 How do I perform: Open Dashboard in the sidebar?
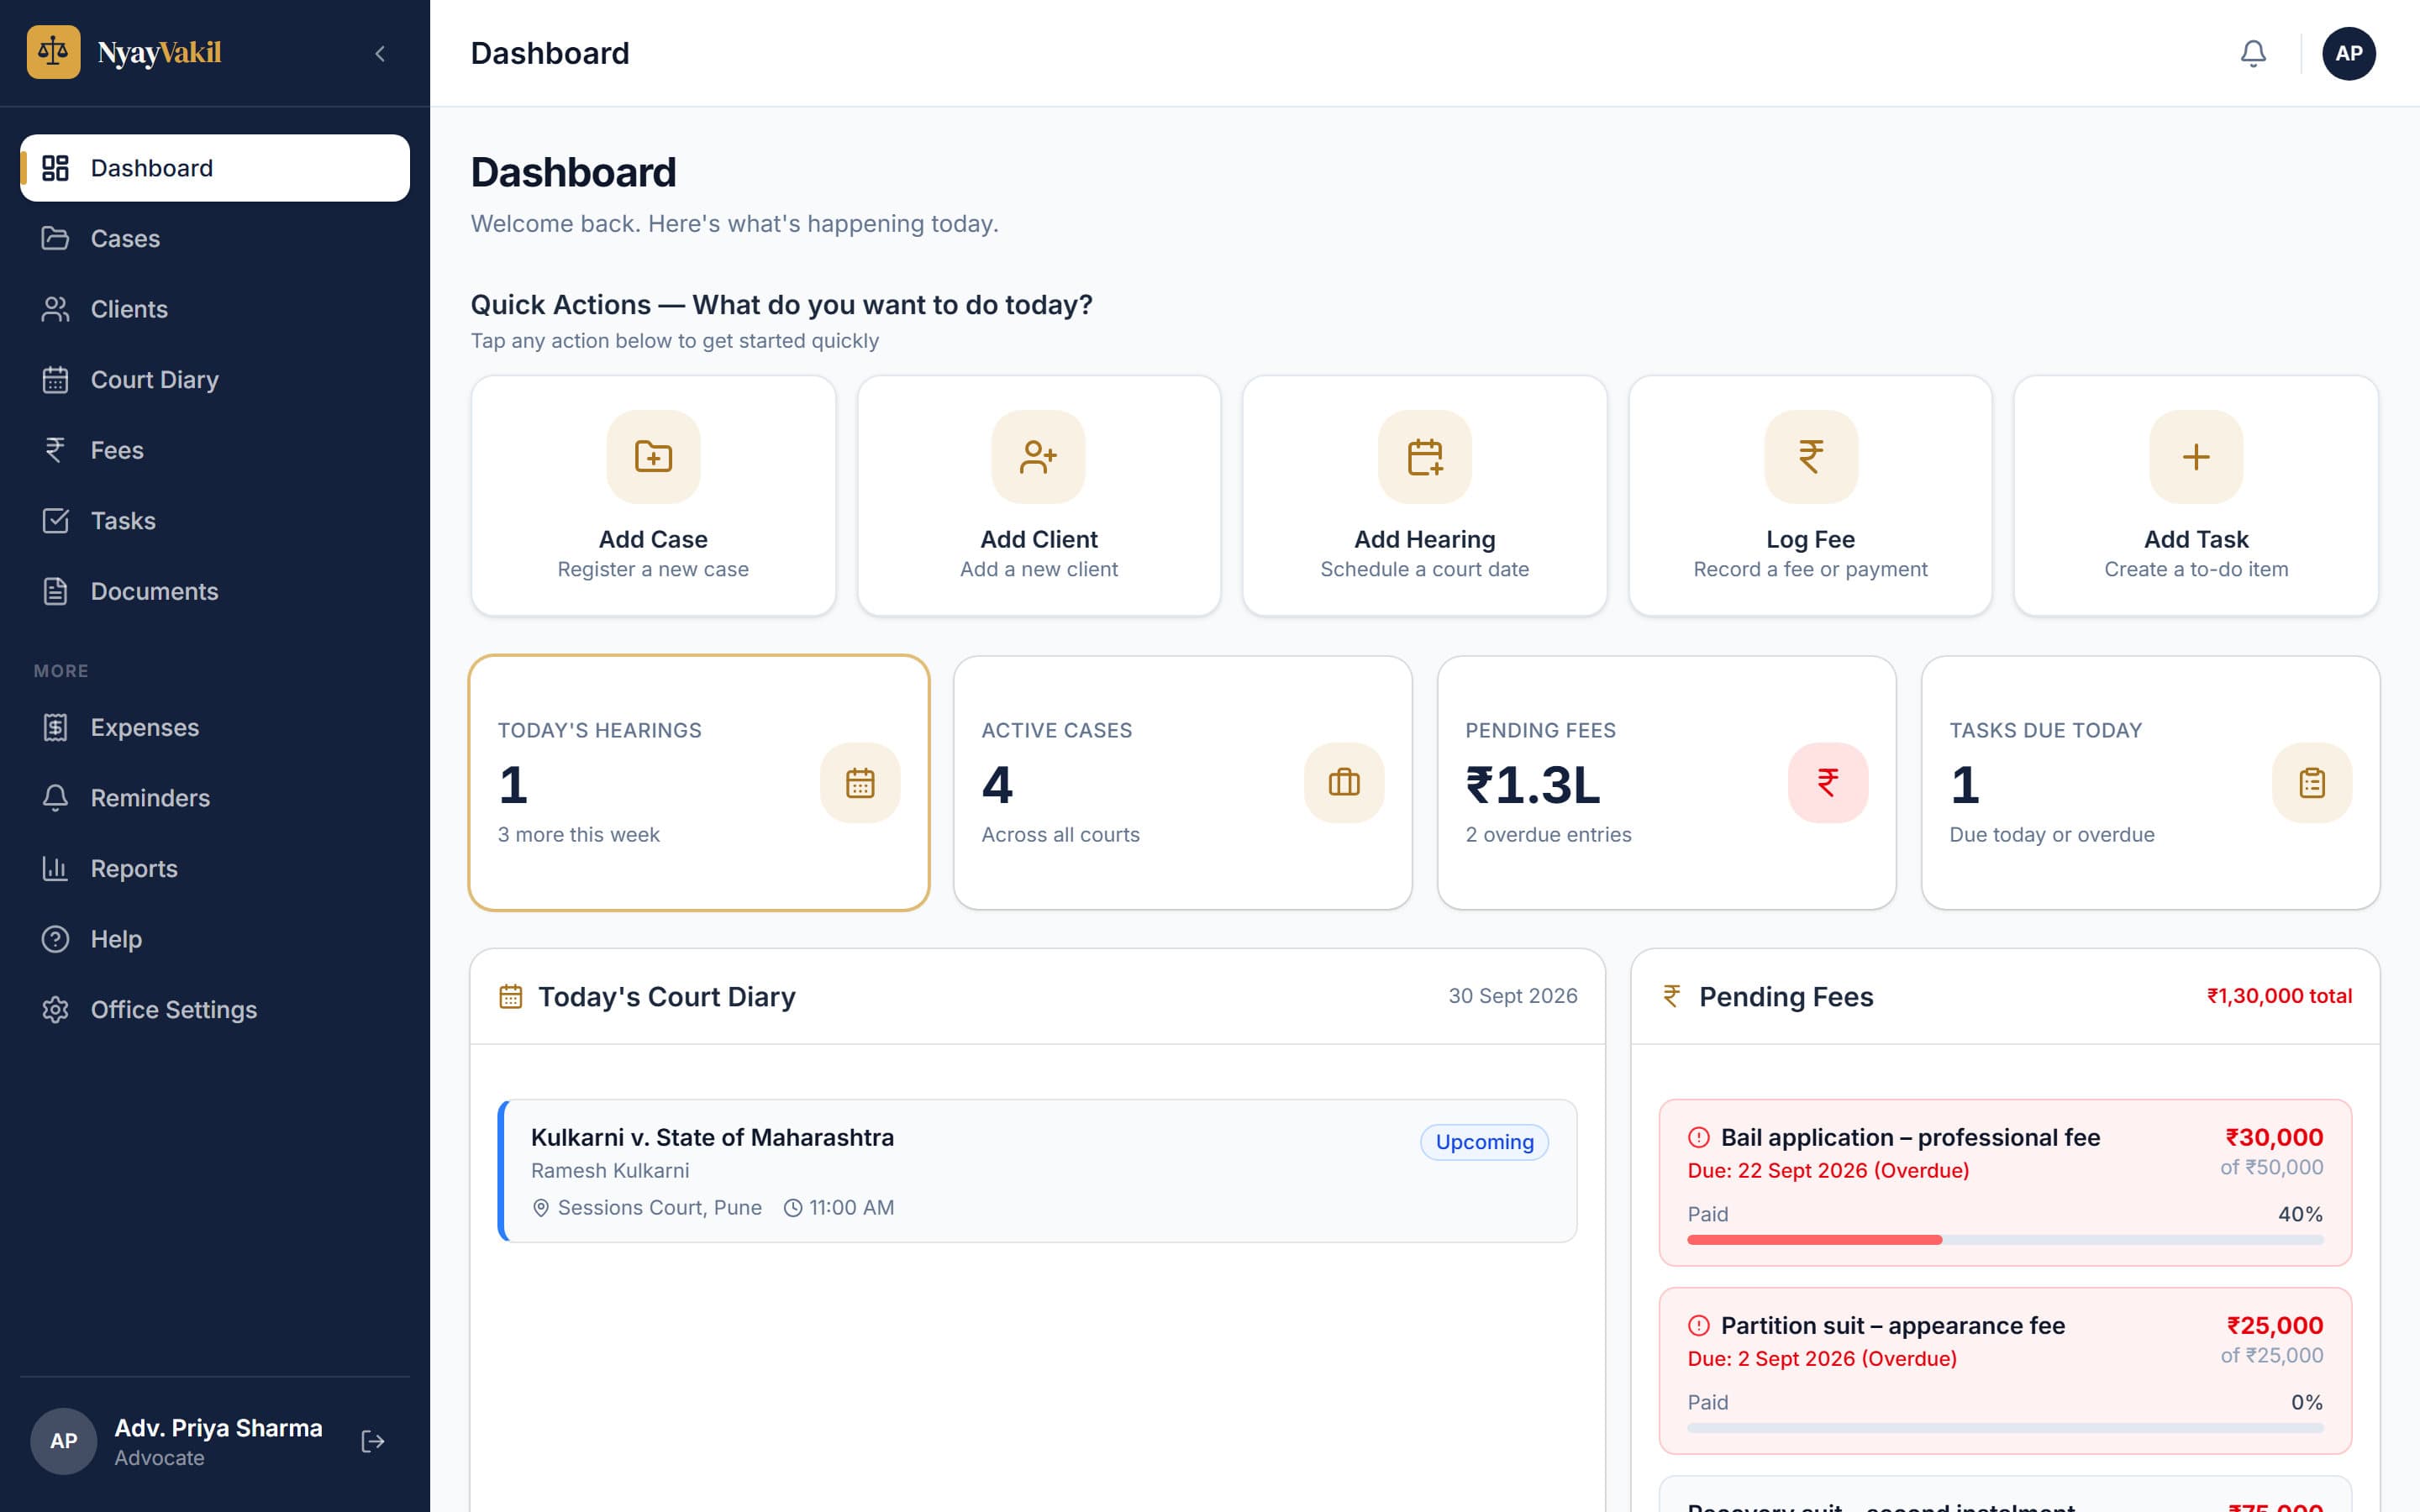pyautogui.click(x=215, y=168)
